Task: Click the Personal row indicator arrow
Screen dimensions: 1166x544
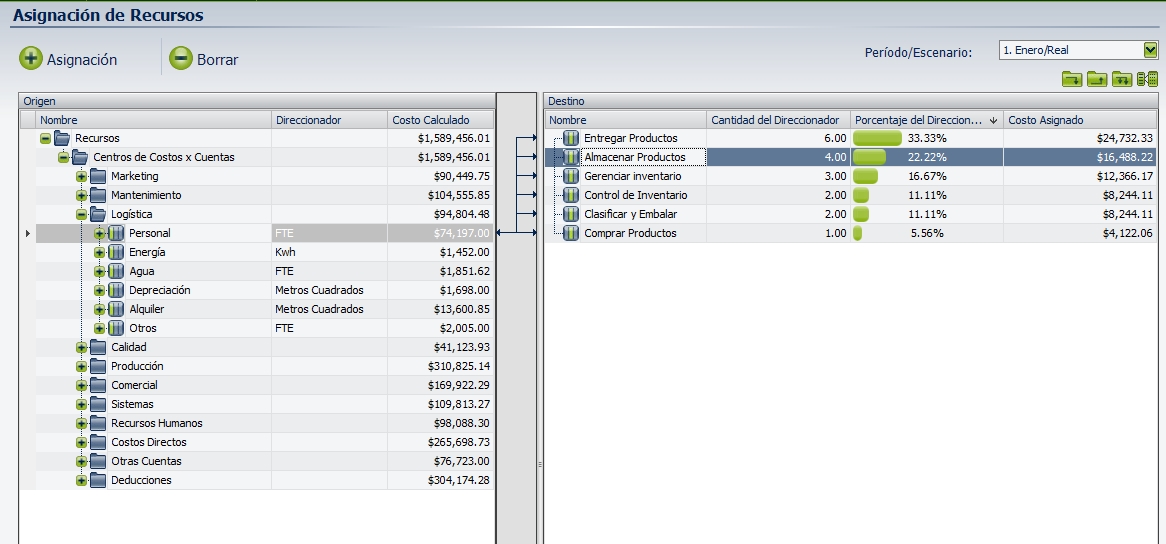Action: (x=28, y=233)
